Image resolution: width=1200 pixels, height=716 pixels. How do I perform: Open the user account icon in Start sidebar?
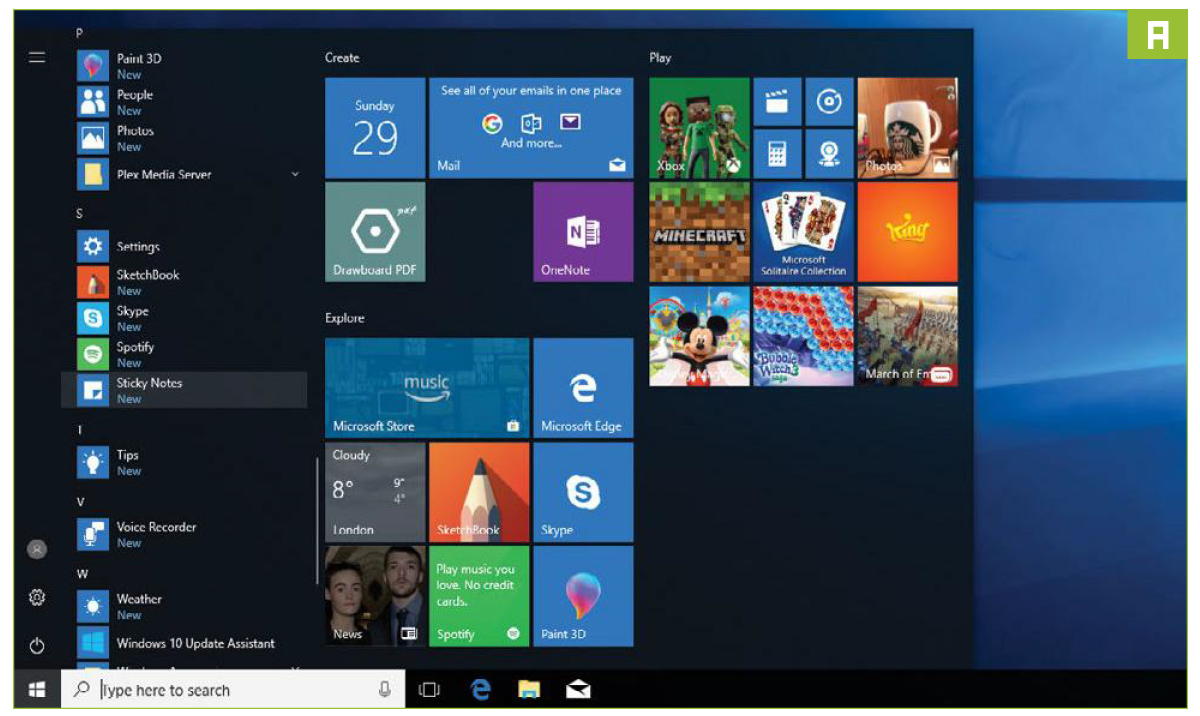click(37, 549)
